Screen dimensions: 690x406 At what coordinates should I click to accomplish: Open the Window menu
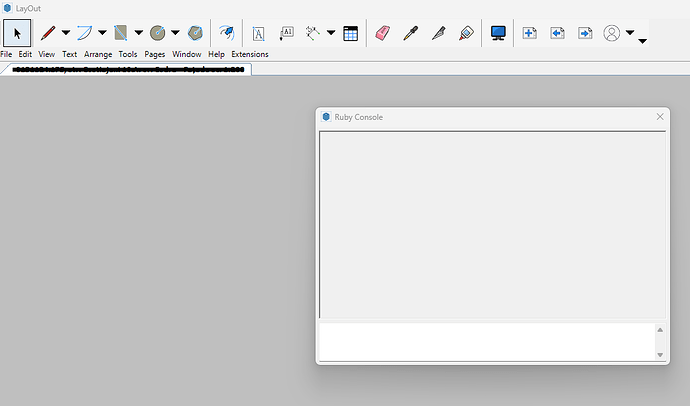click(x=187, y=54)
